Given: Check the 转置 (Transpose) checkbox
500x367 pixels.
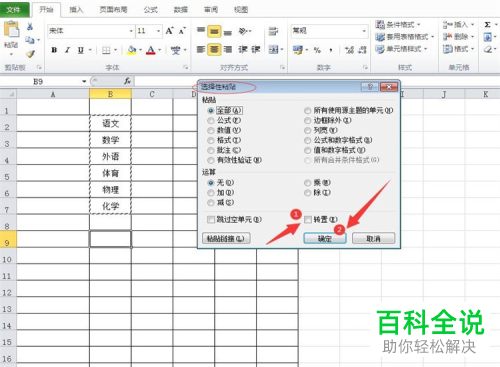Looking at the screenshot, I should 308,219.
